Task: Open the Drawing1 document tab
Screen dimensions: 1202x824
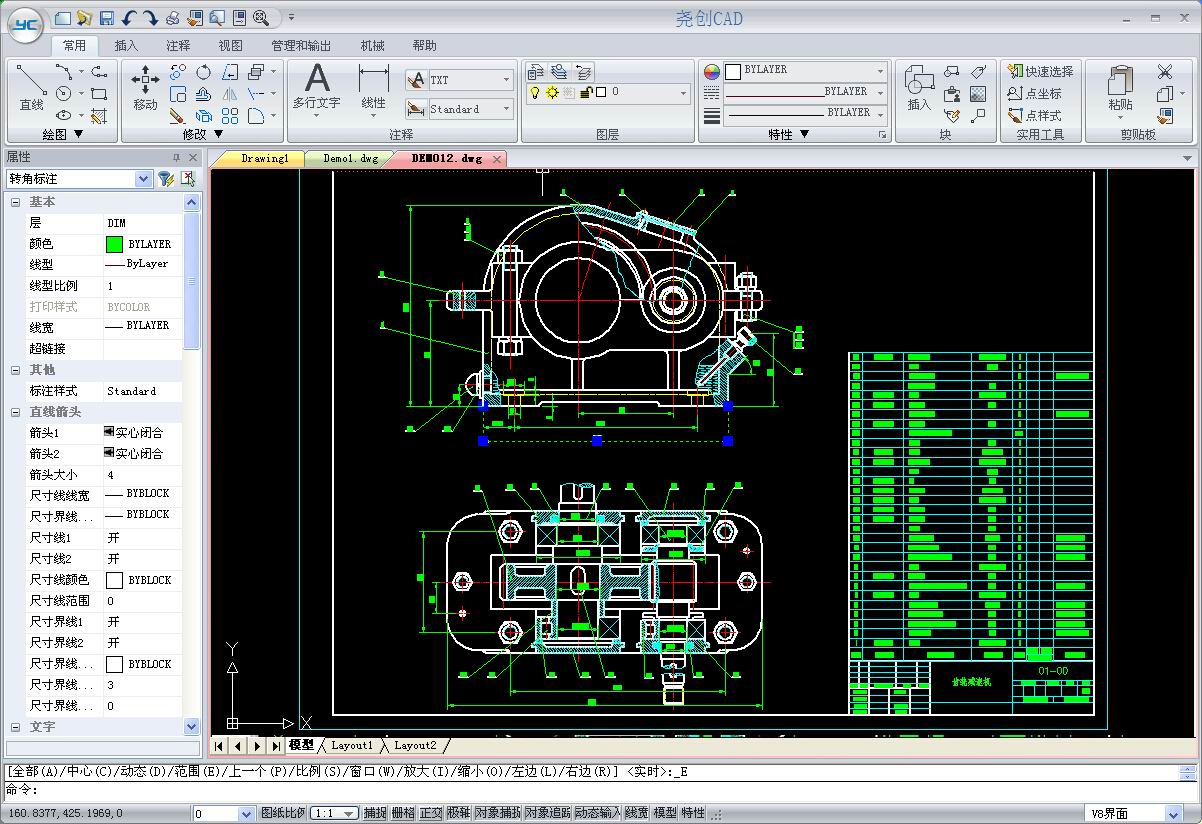Action: click(x=263, y=158)
